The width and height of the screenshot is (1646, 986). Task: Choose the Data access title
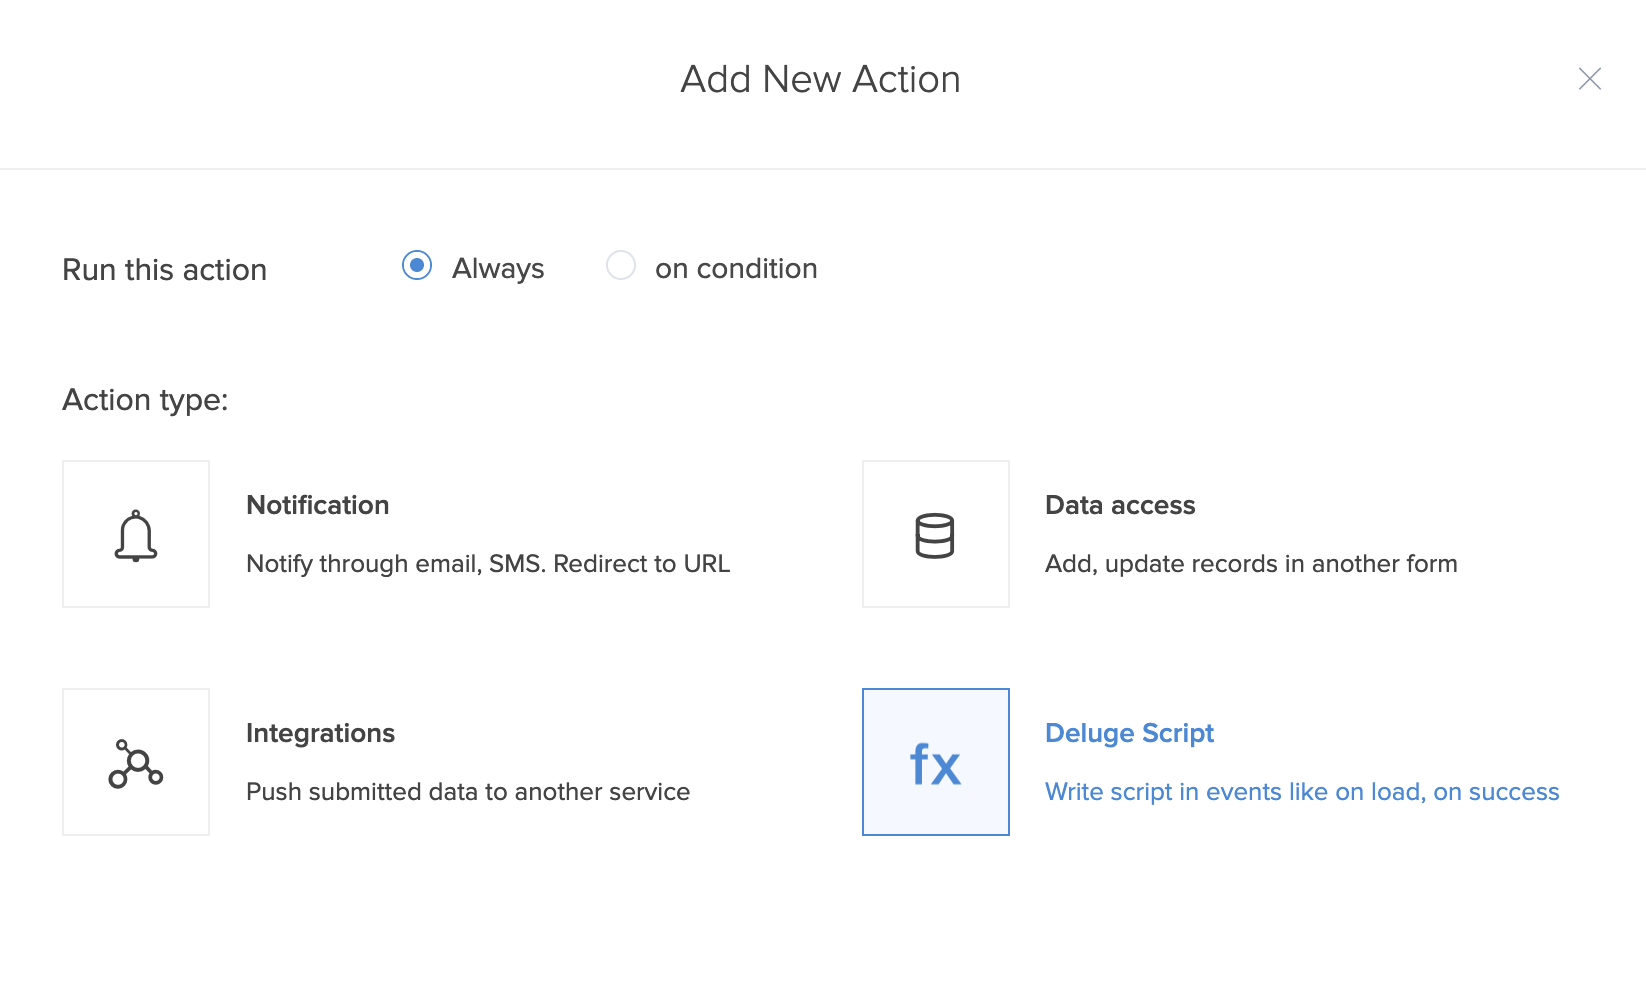1120,505
